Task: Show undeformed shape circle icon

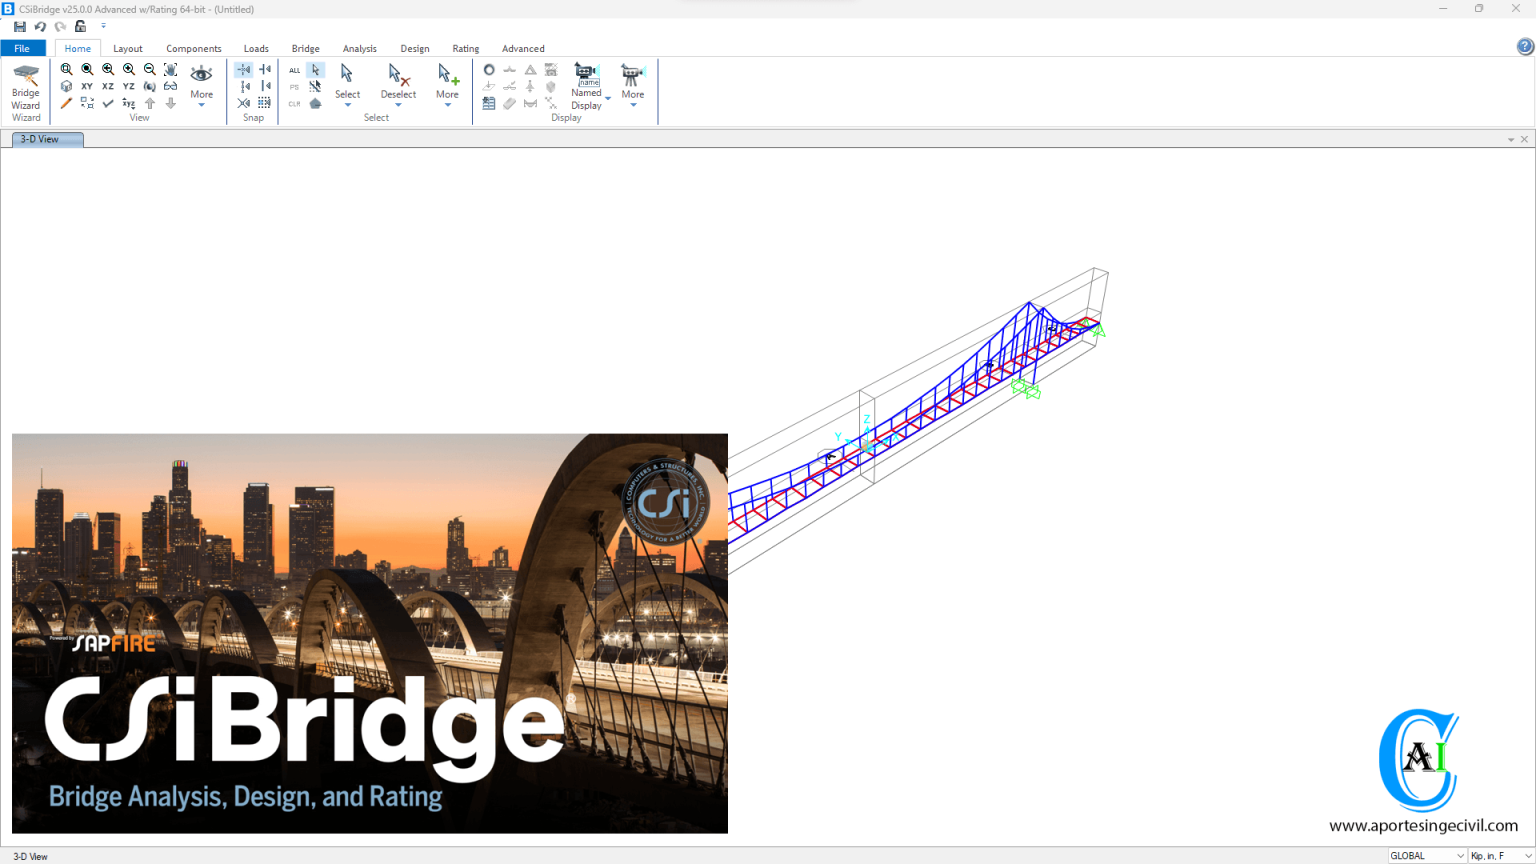Action: pyautogui.click(x=489, y=70)
